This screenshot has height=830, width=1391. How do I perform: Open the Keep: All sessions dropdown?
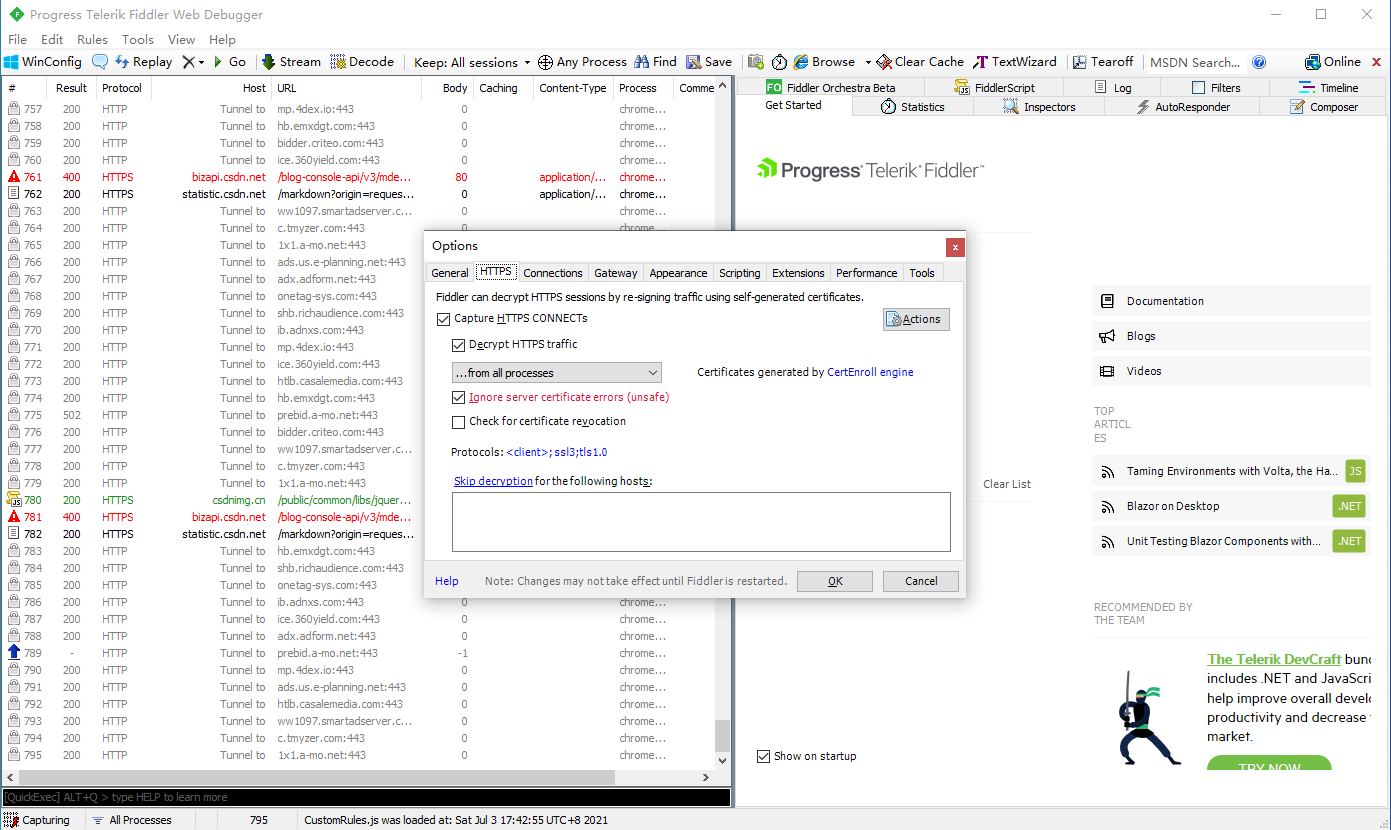(472, 62)
